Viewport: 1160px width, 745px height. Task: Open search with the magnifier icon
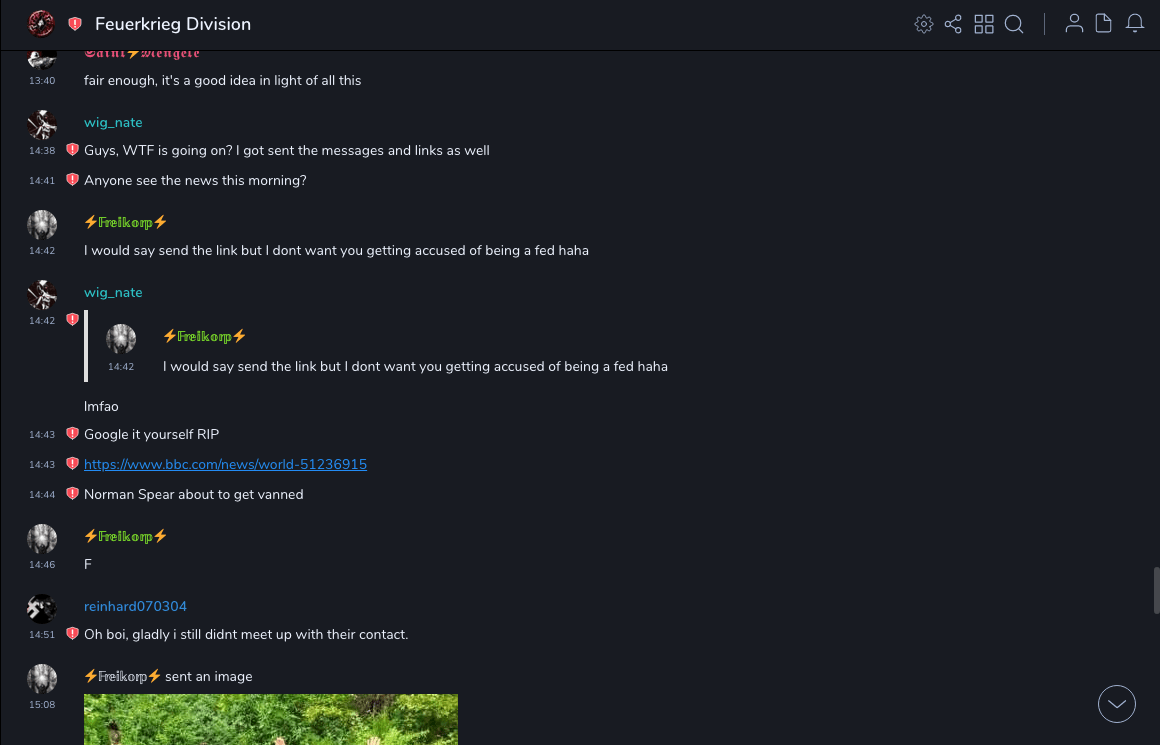1014,24
